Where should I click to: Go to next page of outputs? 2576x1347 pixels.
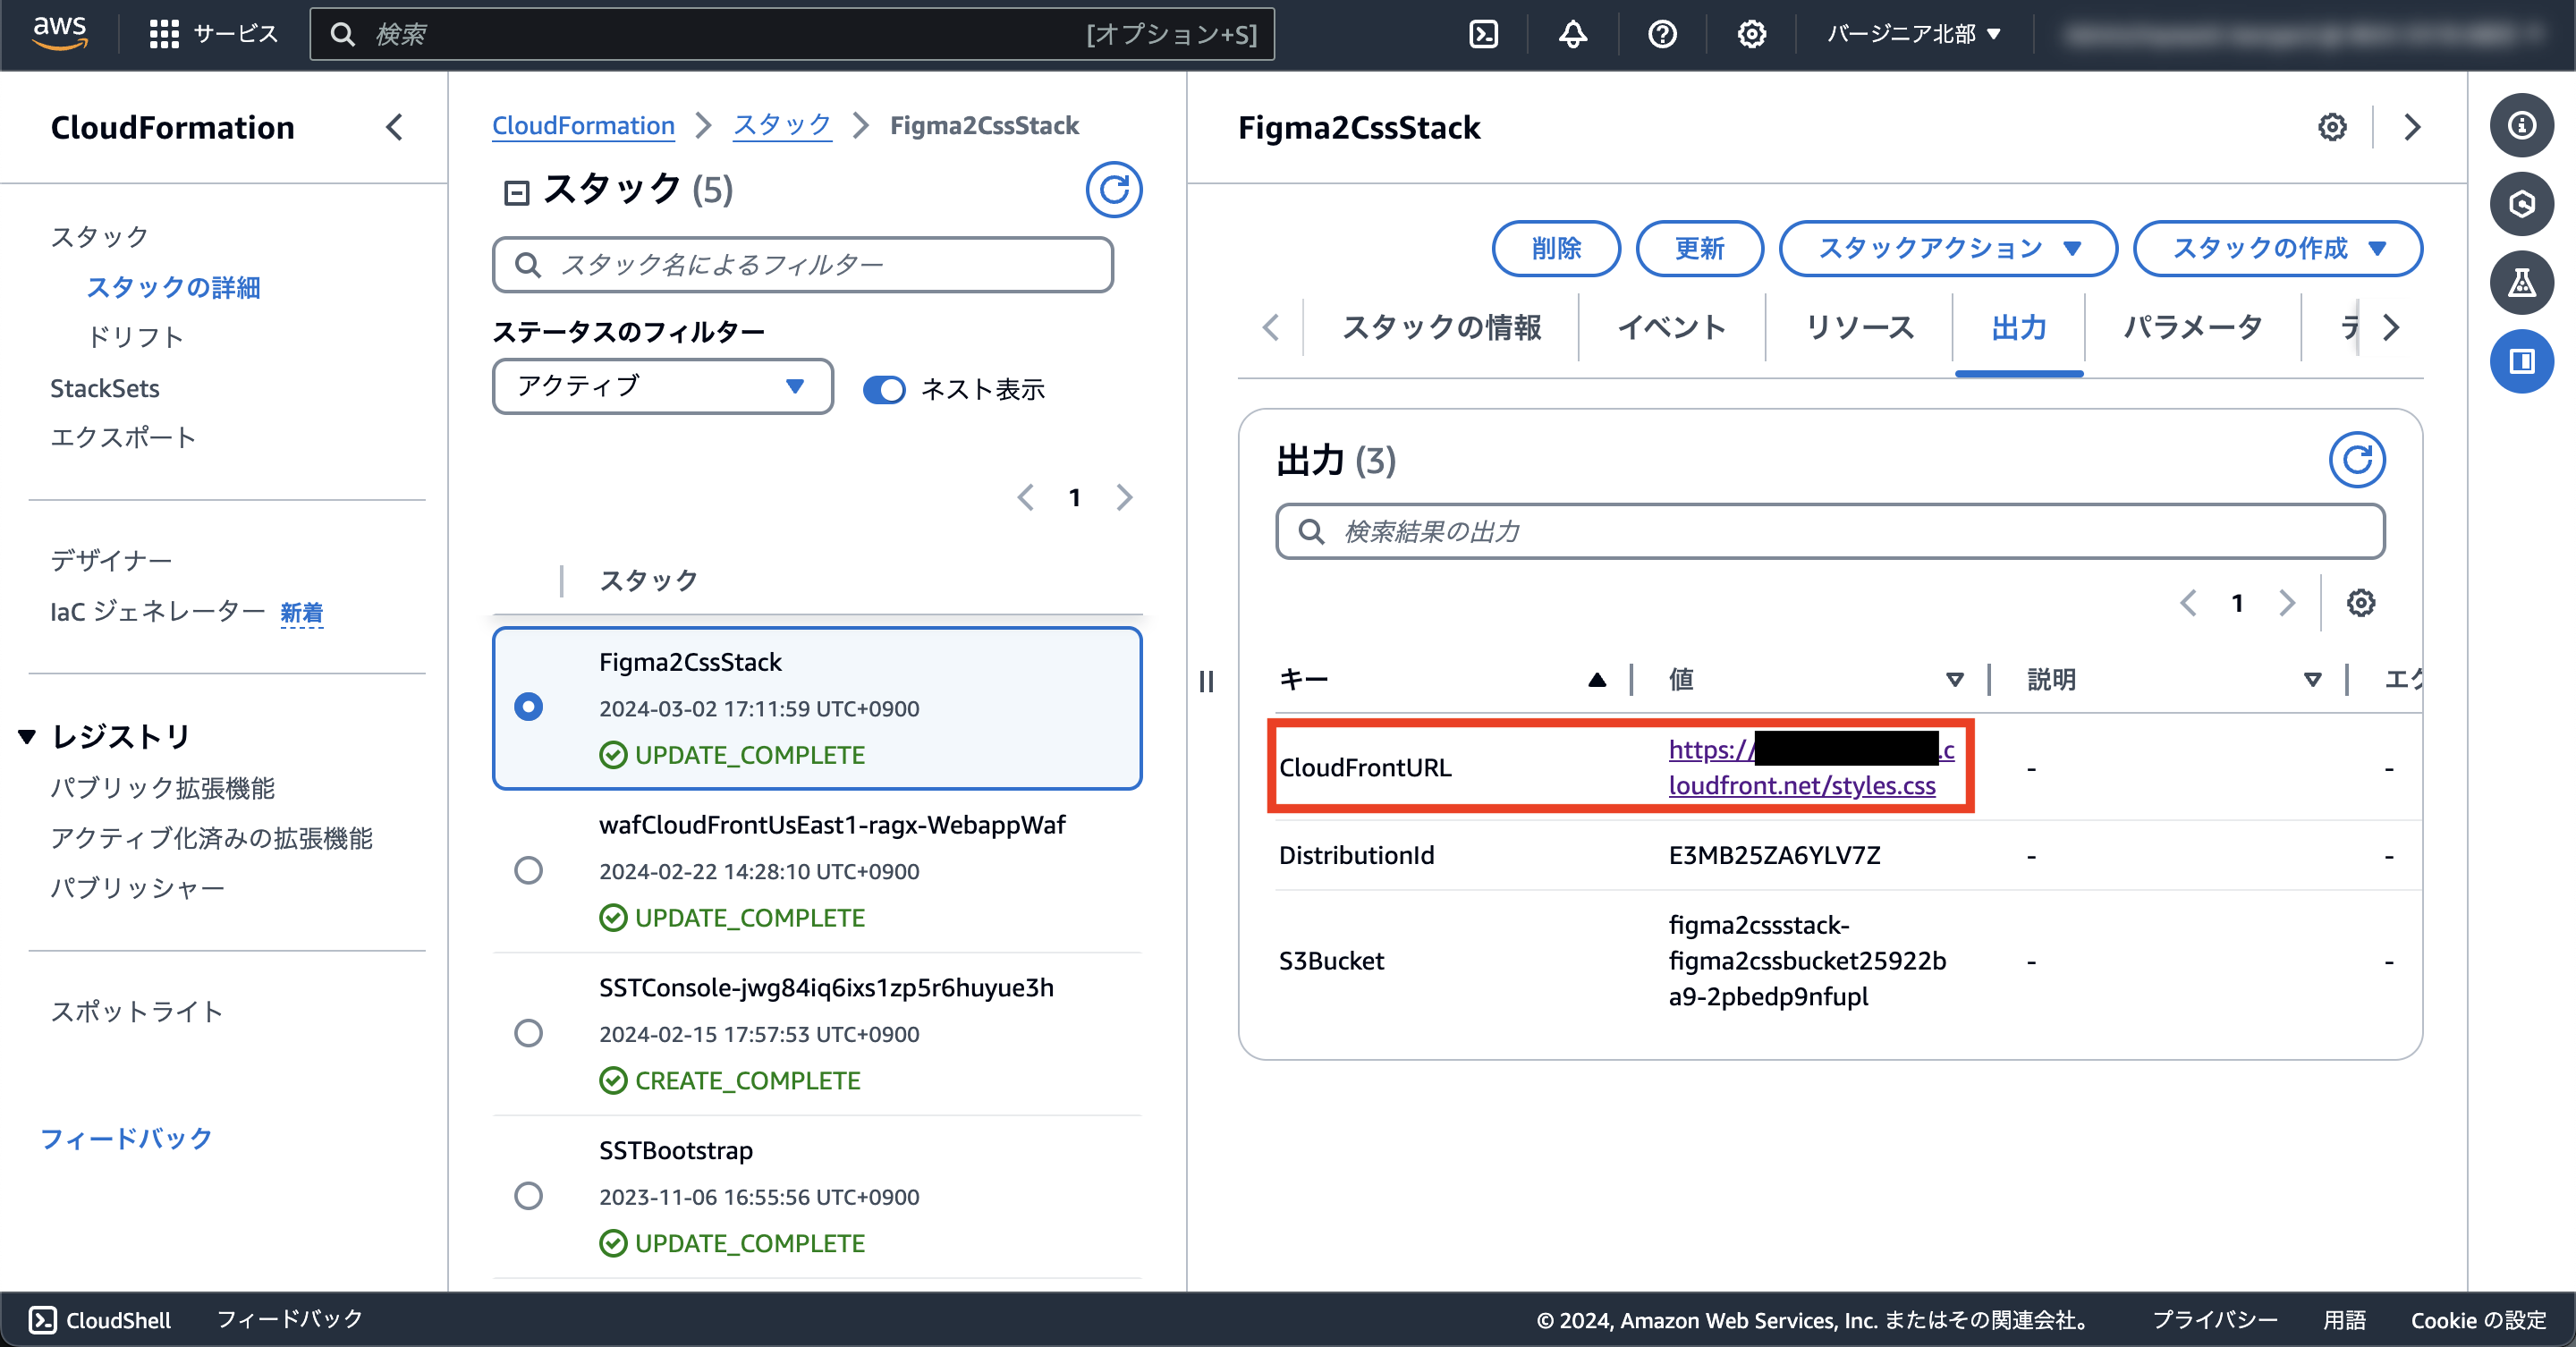point(2287,602)
